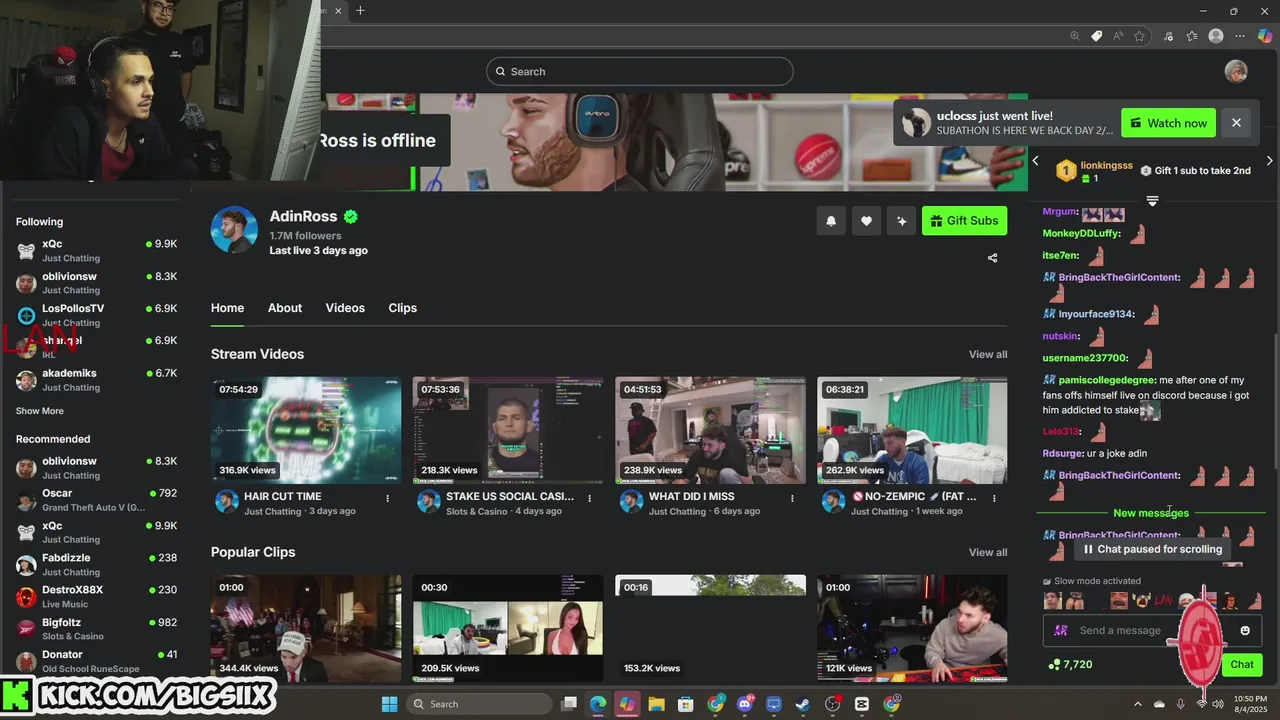The height and width of the screenshot is (720, 1280).
Task: Insert the screaming yellow emote in chat
Action: coord(1140,600)
